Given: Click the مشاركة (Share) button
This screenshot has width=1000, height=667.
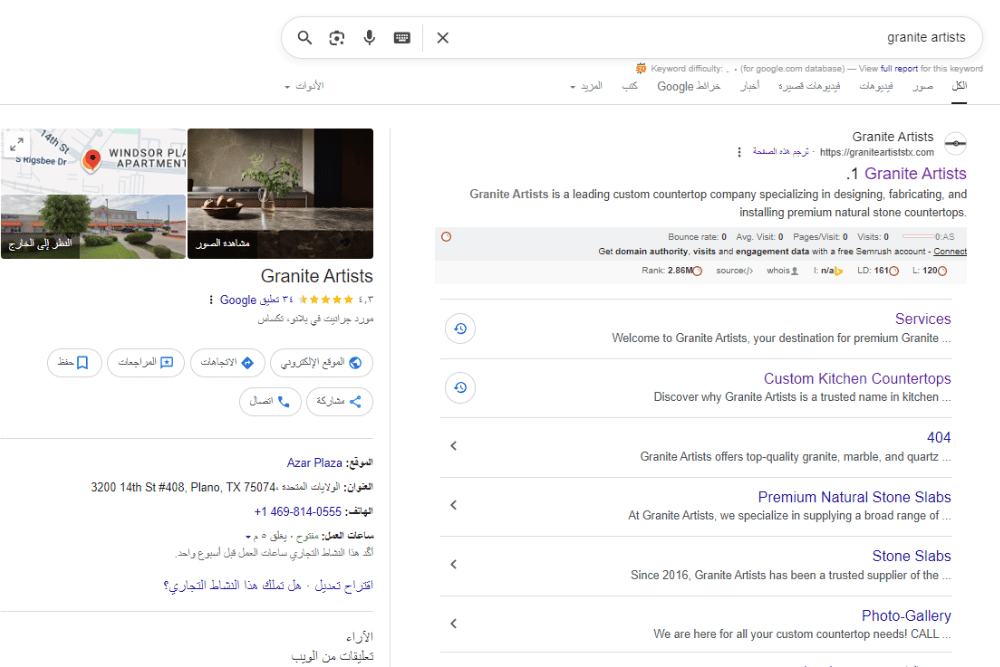Looking at the screenshot, I should coord(339,402).
